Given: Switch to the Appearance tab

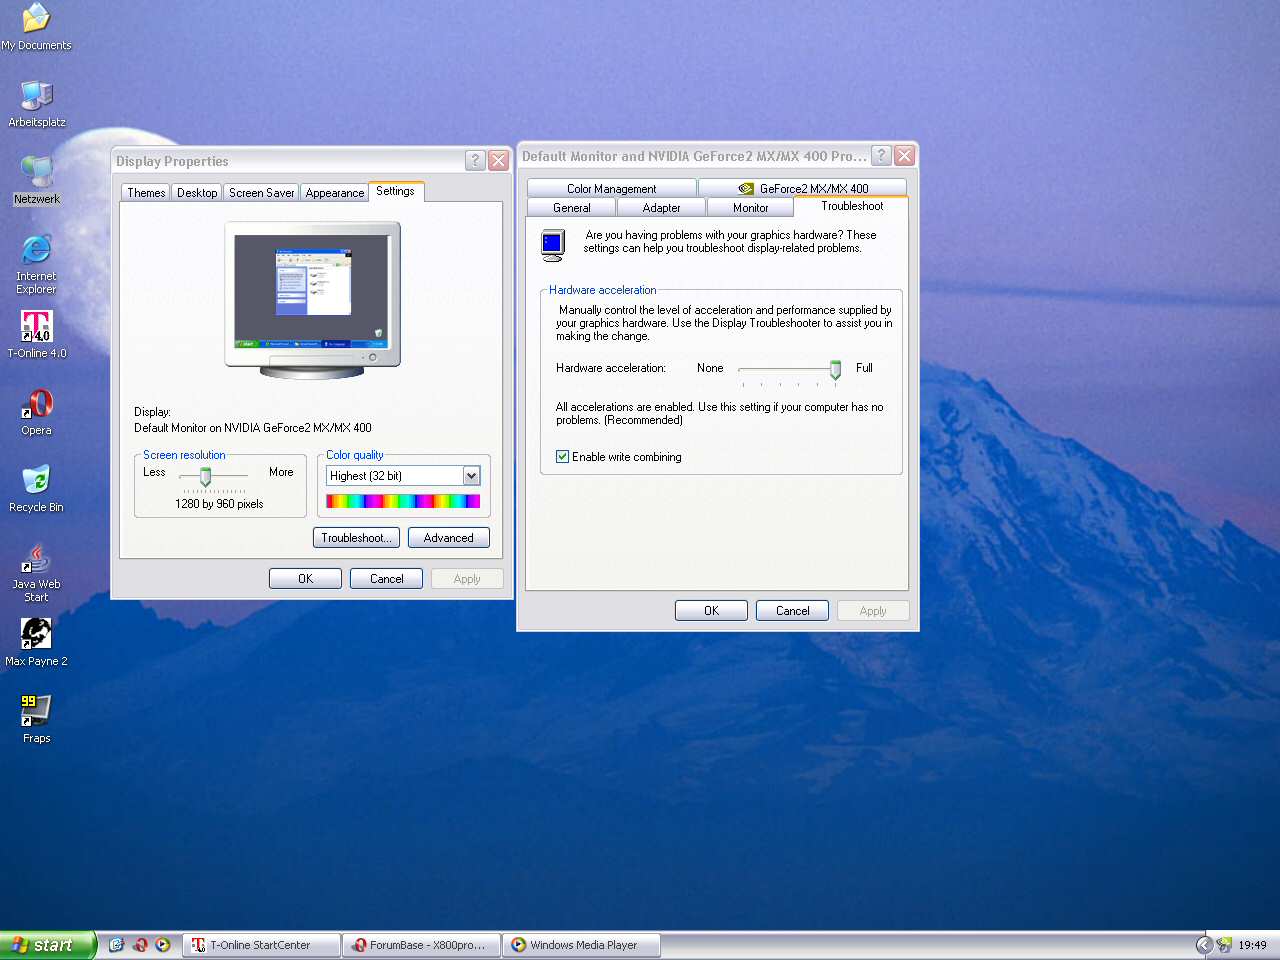Looking at the screenshot, I should [x=335, y=193].
